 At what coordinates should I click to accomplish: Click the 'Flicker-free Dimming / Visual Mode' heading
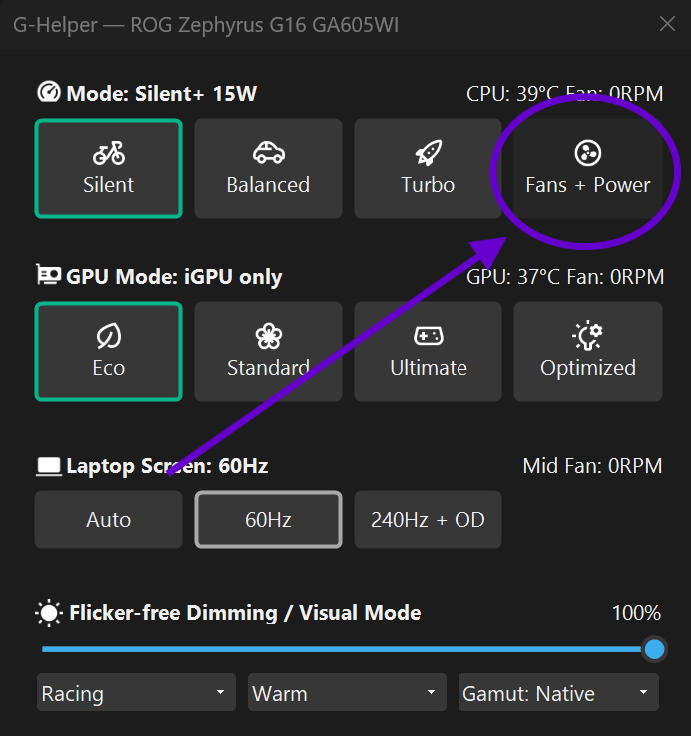pos(245,613)
